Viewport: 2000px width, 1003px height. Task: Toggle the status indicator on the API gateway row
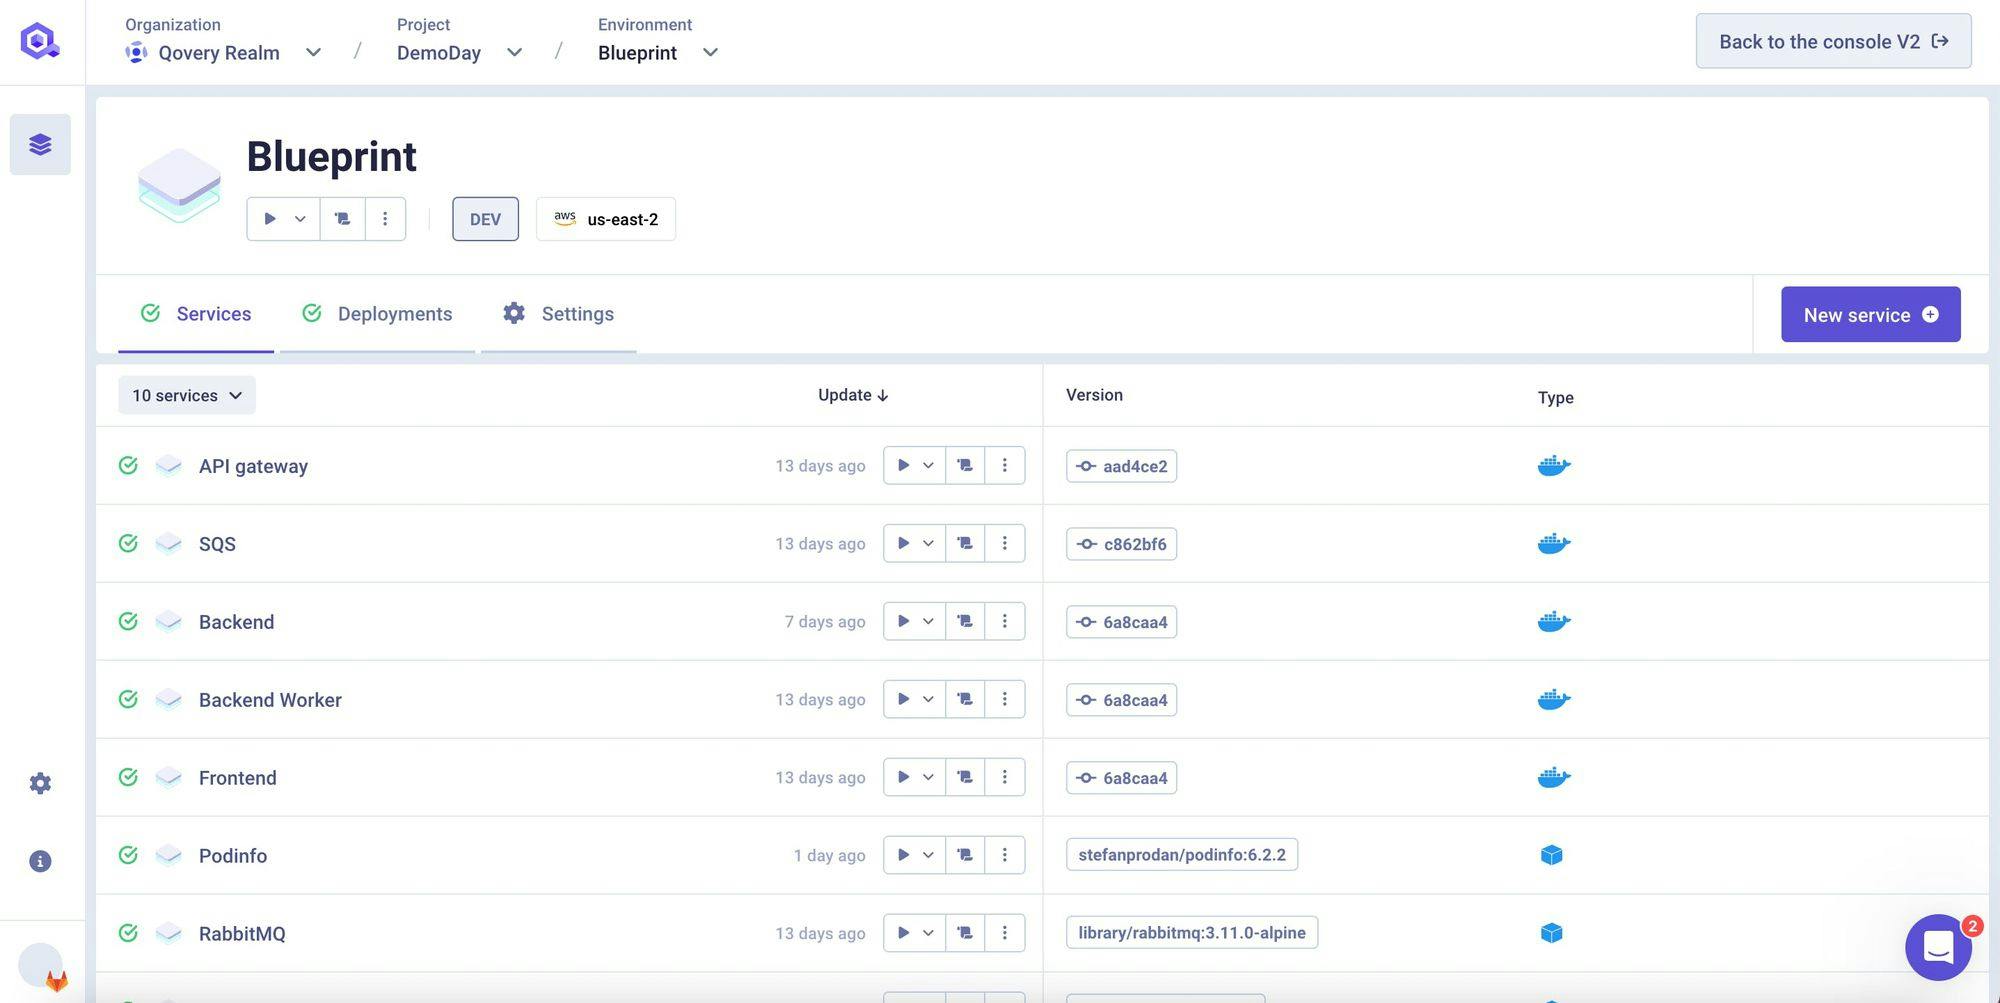(x=127, y=465)
